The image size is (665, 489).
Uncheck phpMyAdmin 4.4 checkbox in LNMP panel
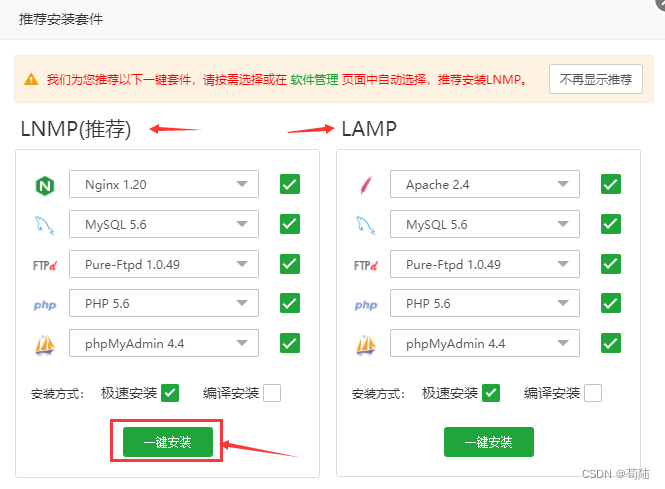point(290,343)
